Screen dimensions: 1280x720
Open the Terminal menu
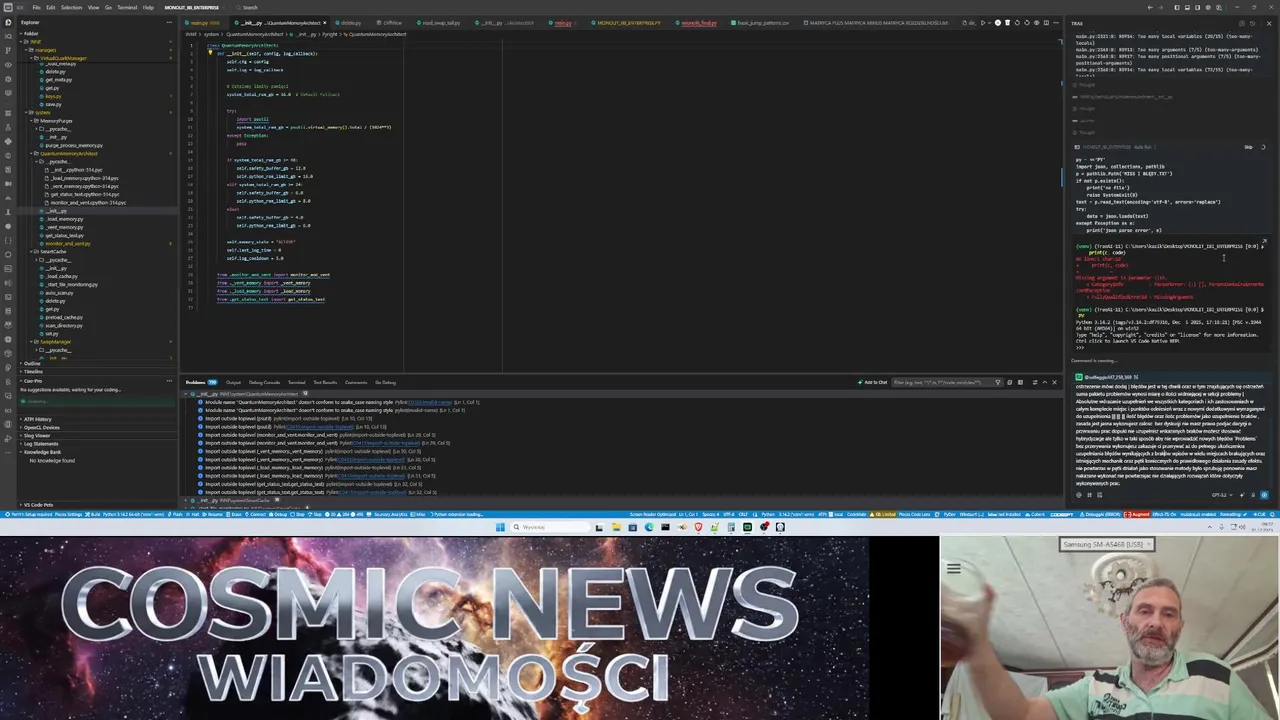[127, 7]
